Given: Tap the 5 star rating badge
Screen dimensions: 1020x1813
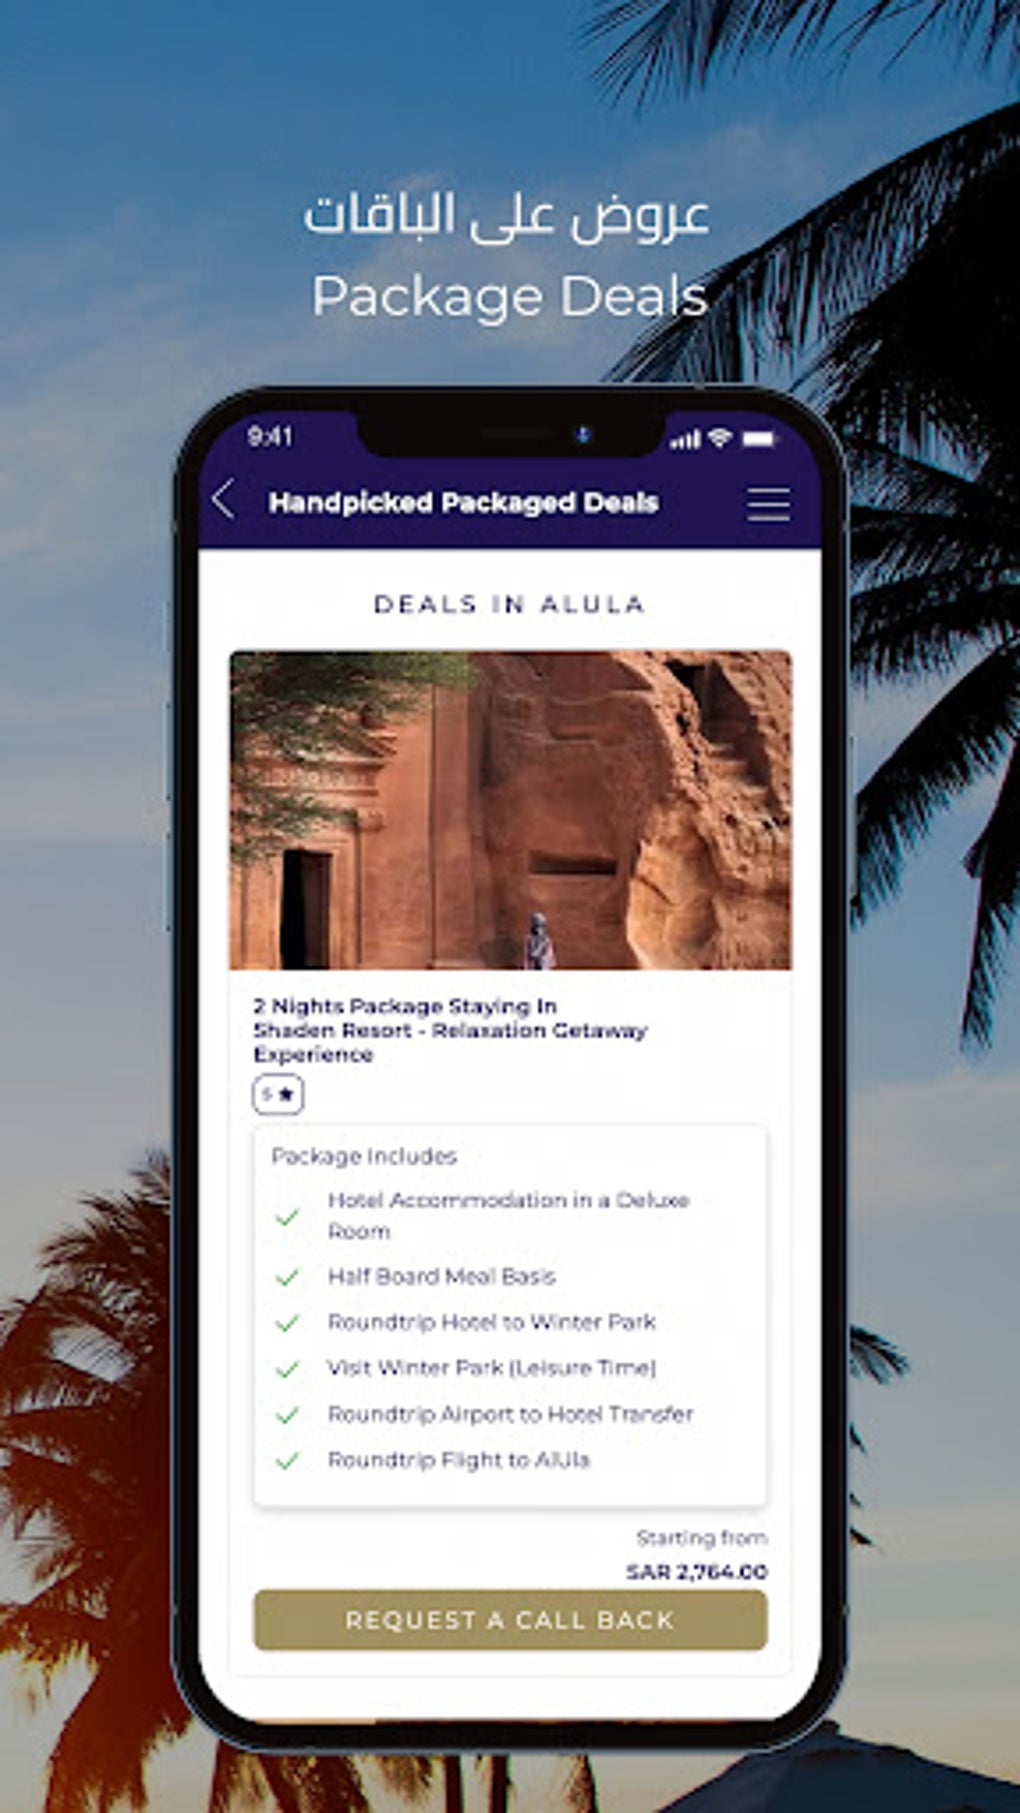Looking at the screenshot, I should [278, 1094].
